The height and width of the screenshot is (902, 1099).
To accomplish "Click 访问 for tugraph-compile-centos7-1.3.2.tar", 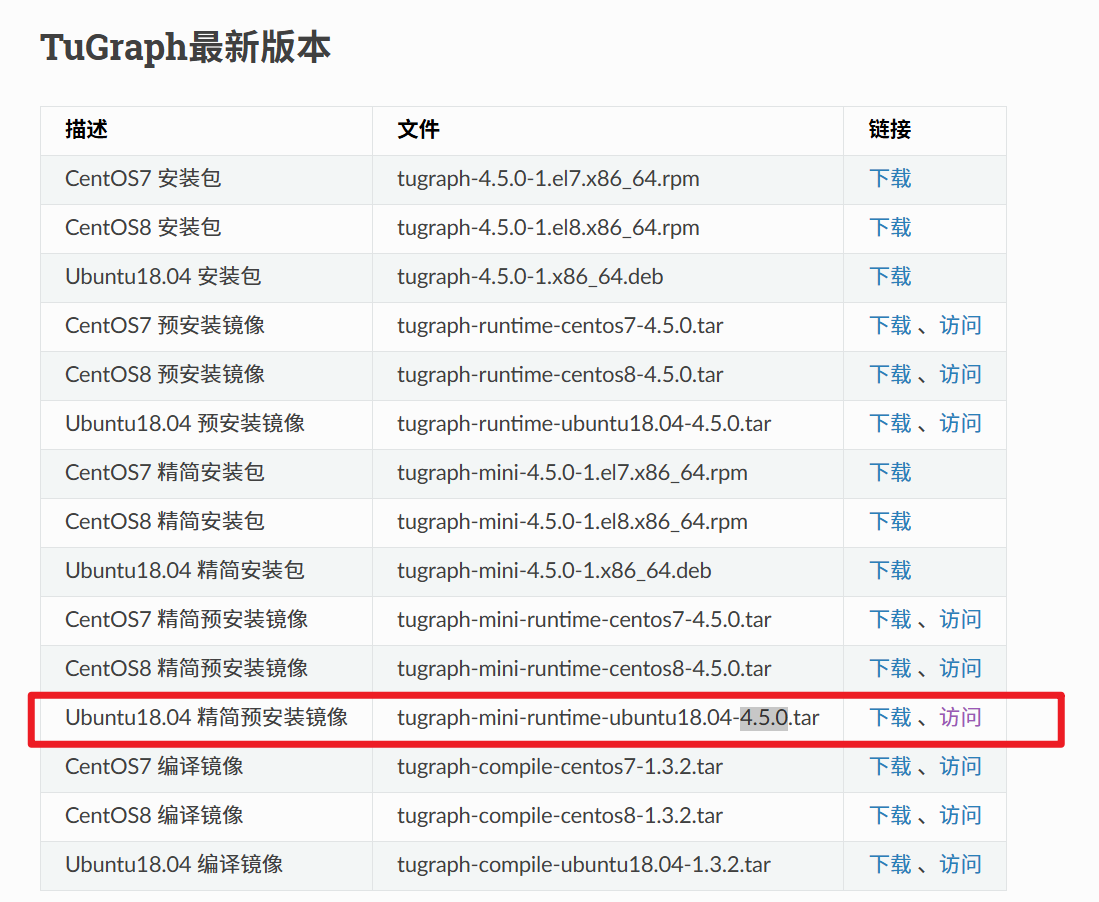I will tap(960, 767).
